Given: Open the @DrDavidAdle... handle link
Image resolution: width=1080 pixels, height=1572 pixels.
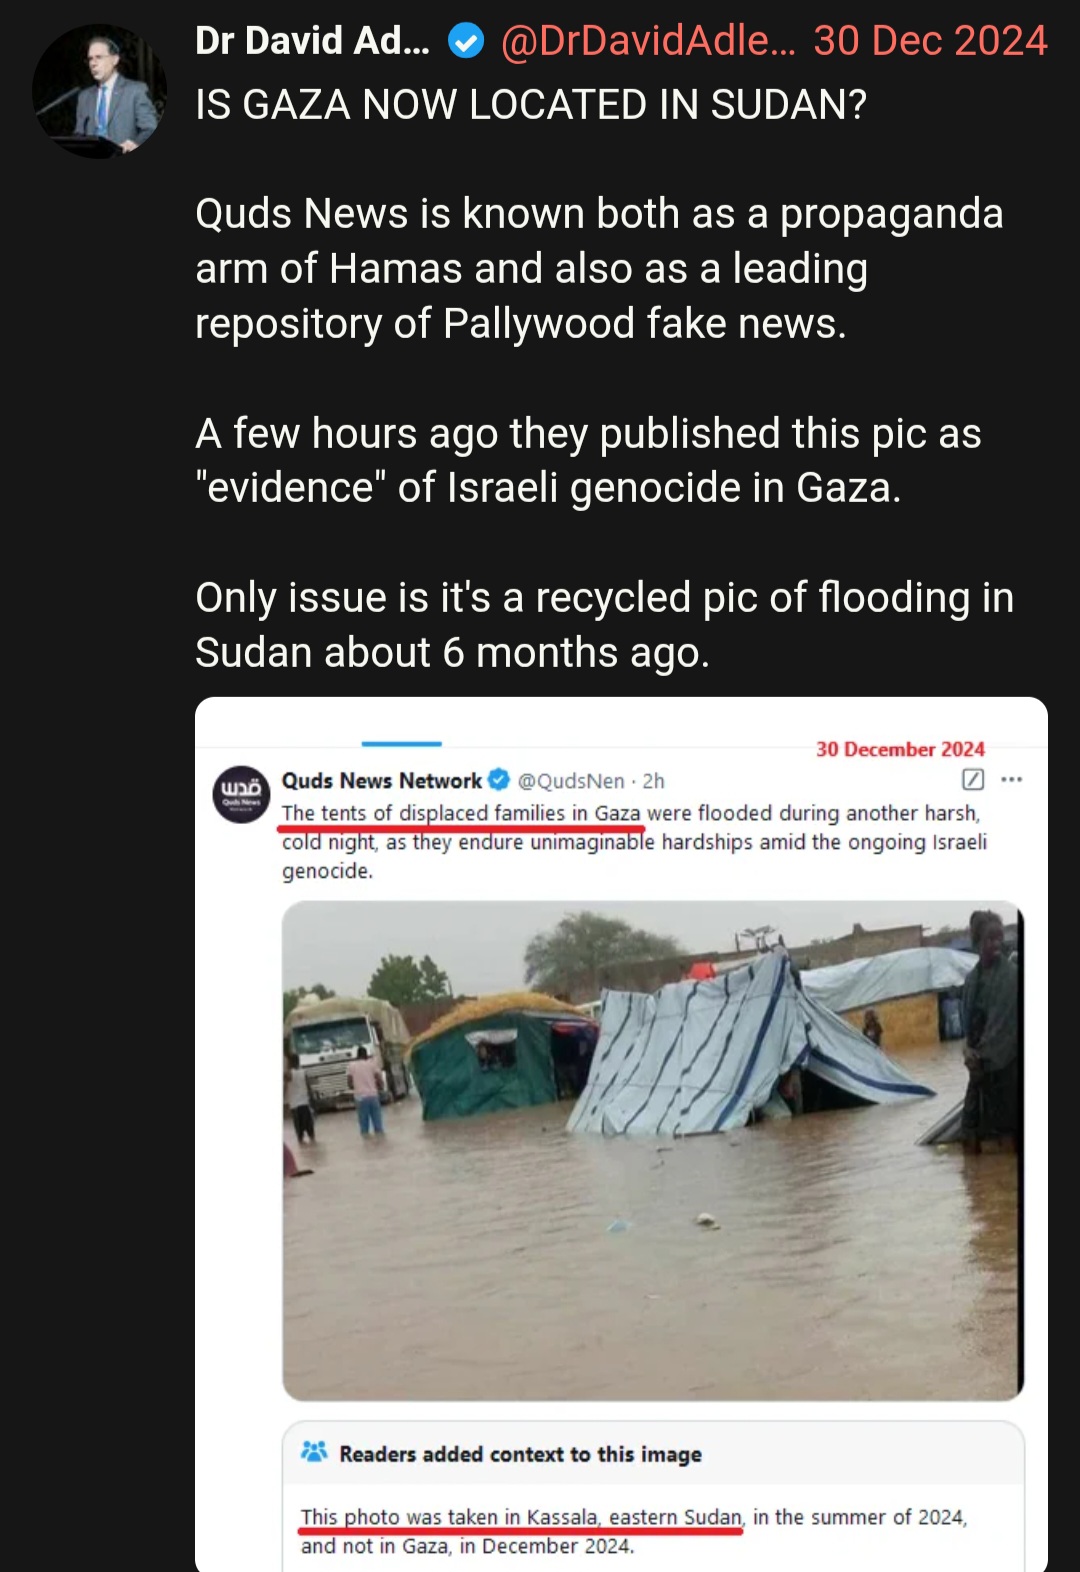Looking at the screenshot, I should tap(647, 41).
